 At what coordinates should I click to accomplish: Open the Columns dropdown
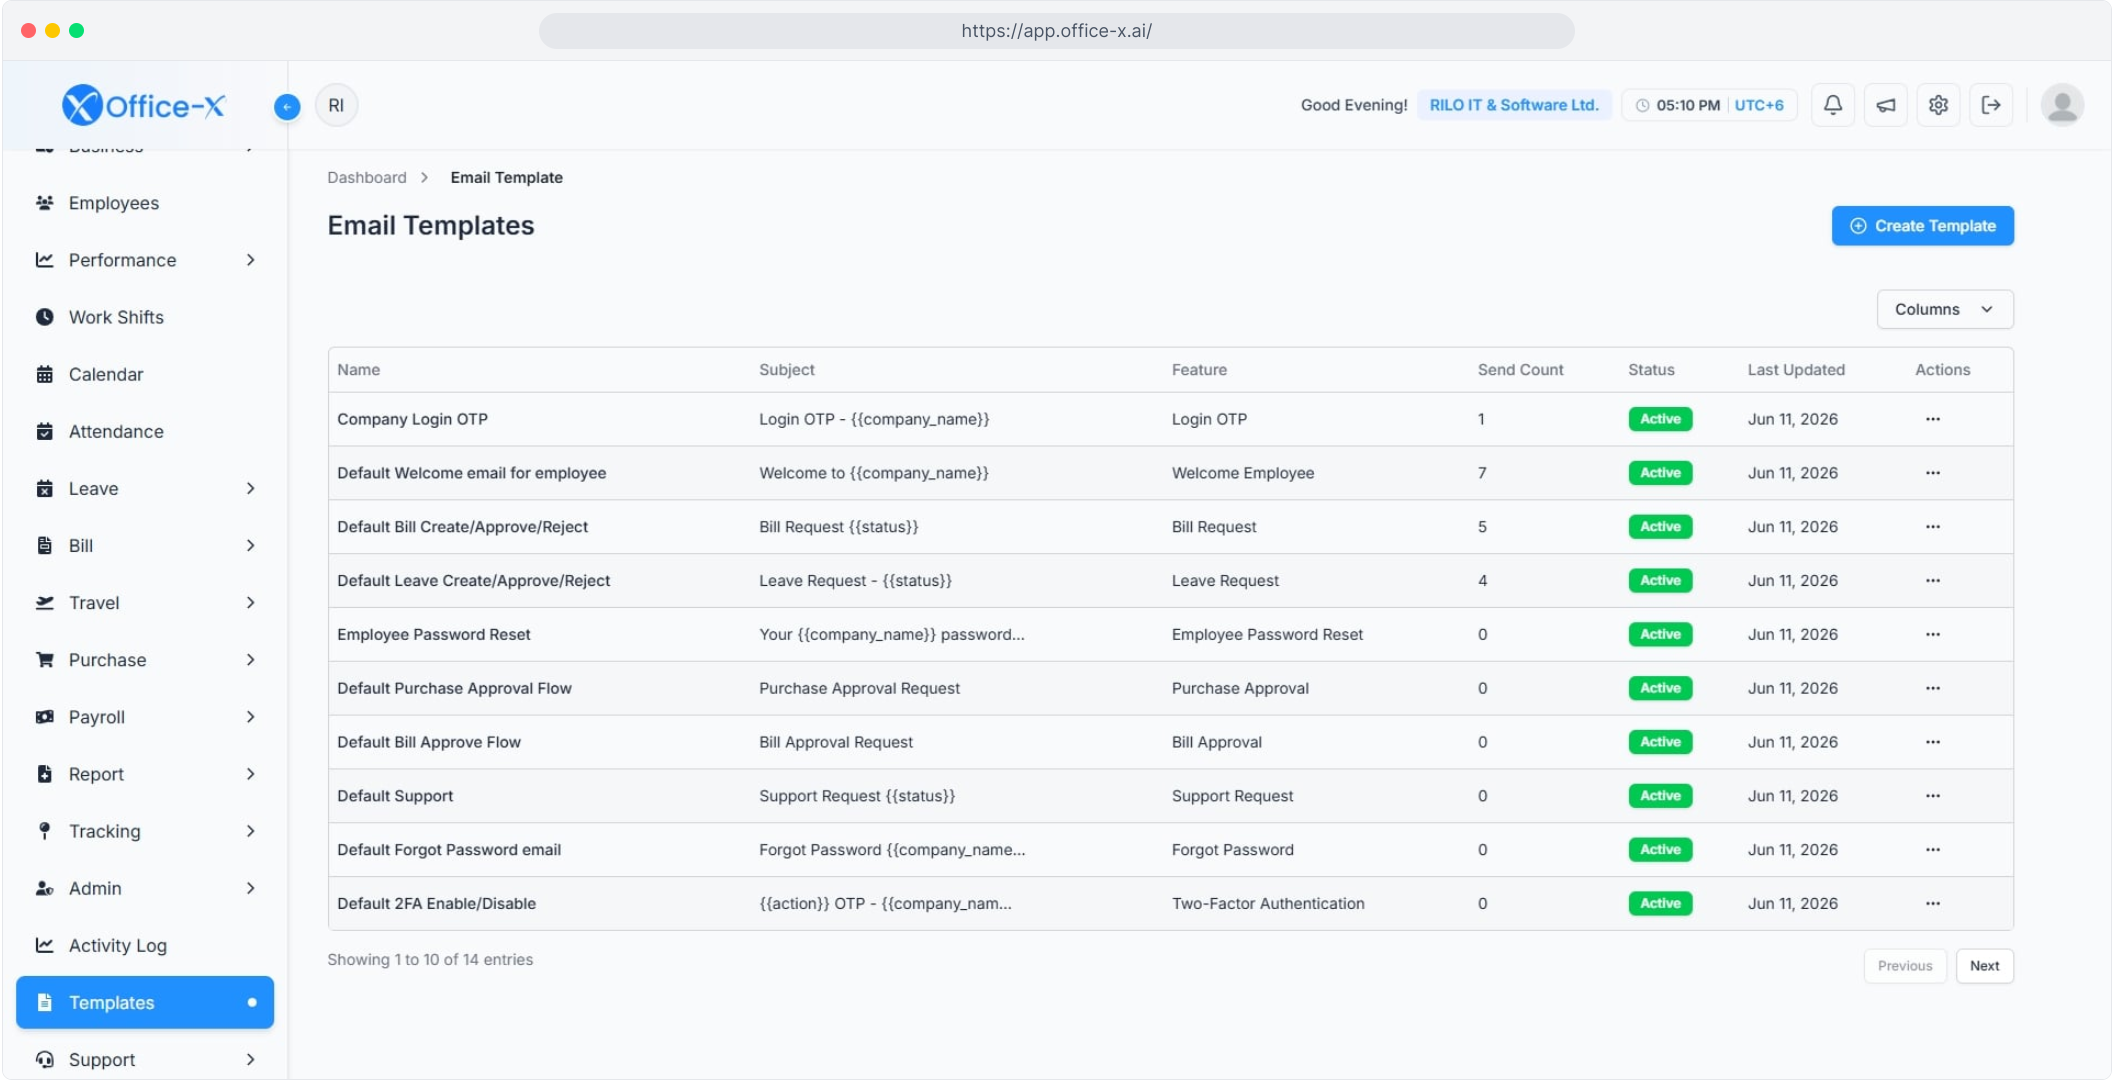(x=1944, y=309)
